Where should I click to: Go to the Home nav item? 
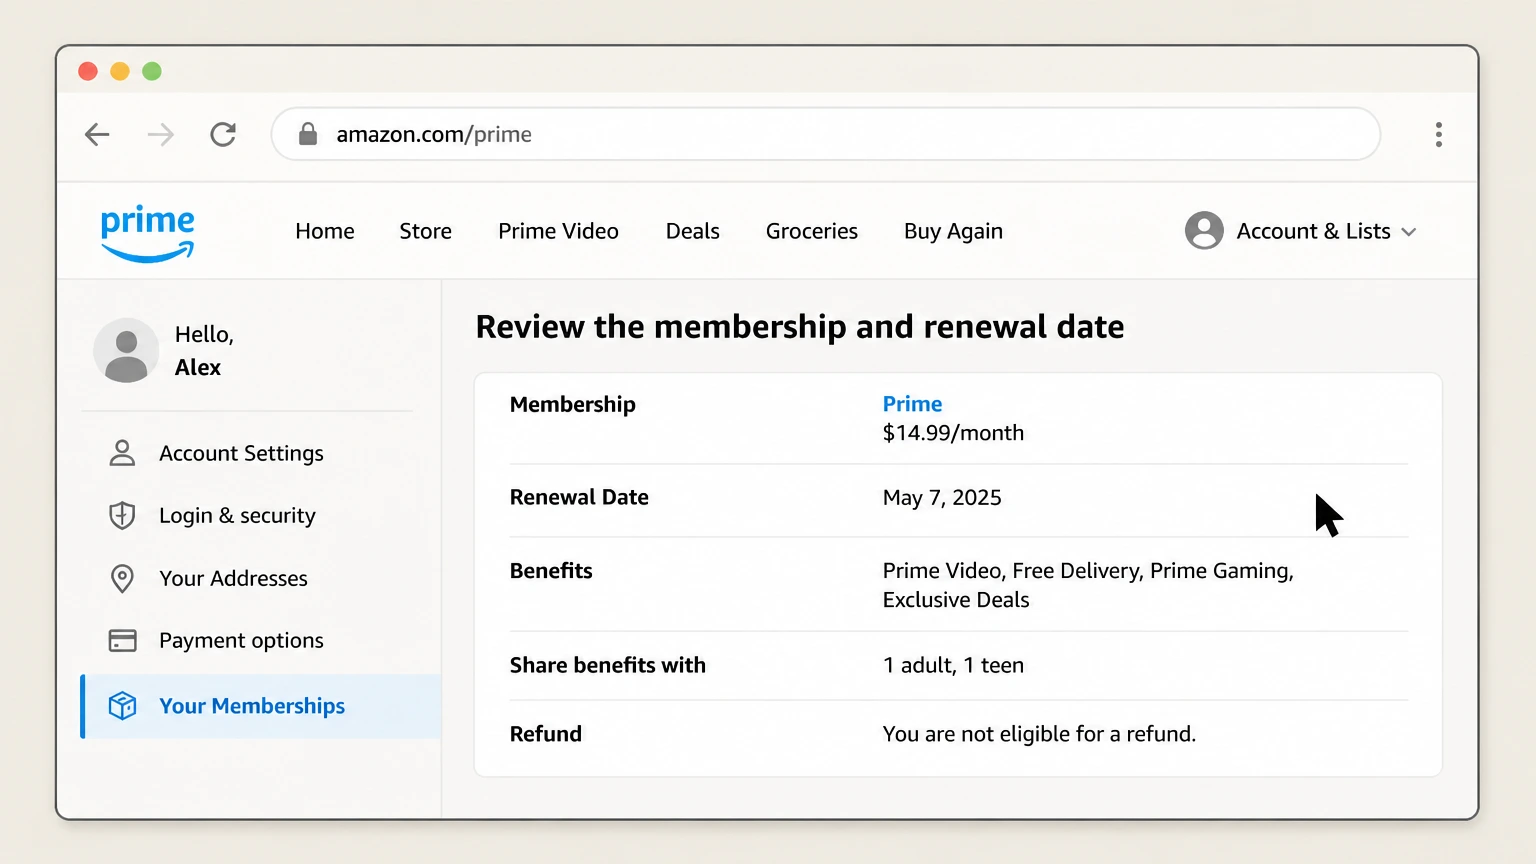(325, 231)
